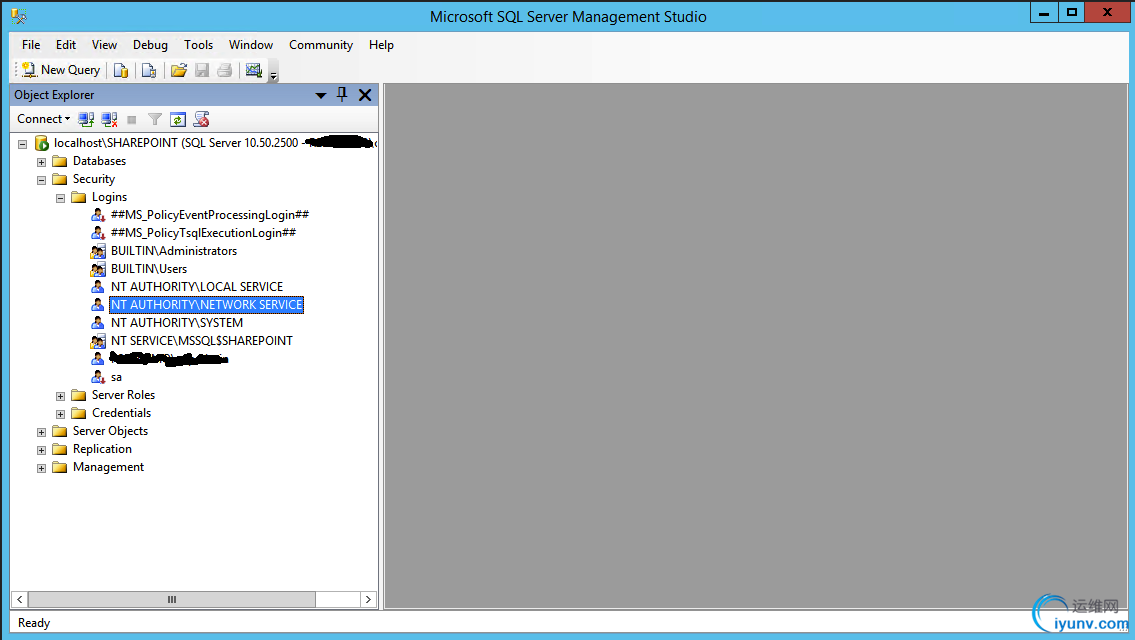Click the left arrow of the horizontal scrollbar
Viewport: 1135px width, 640px height.
pos(20,599)
